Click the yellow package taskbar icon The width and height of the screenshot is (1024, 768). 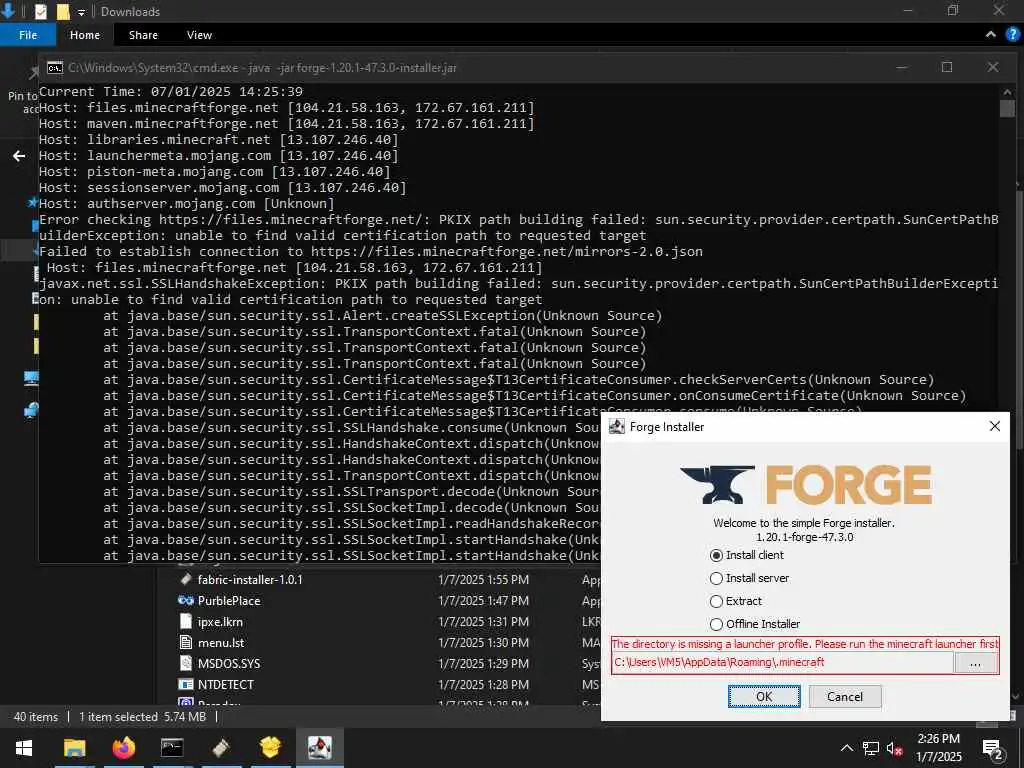[270, 748]
